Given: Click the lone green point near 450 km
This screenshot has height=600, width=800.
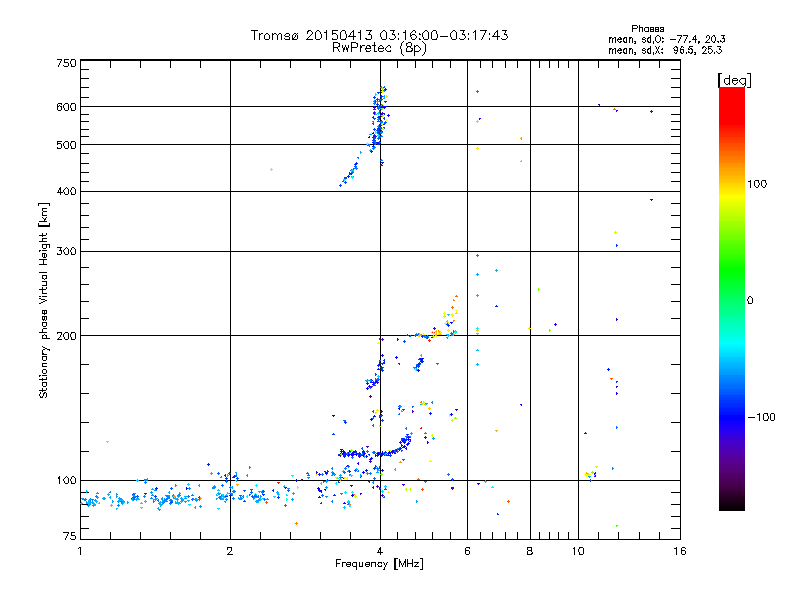Looking at the screenshot, I should pos(271,169).
